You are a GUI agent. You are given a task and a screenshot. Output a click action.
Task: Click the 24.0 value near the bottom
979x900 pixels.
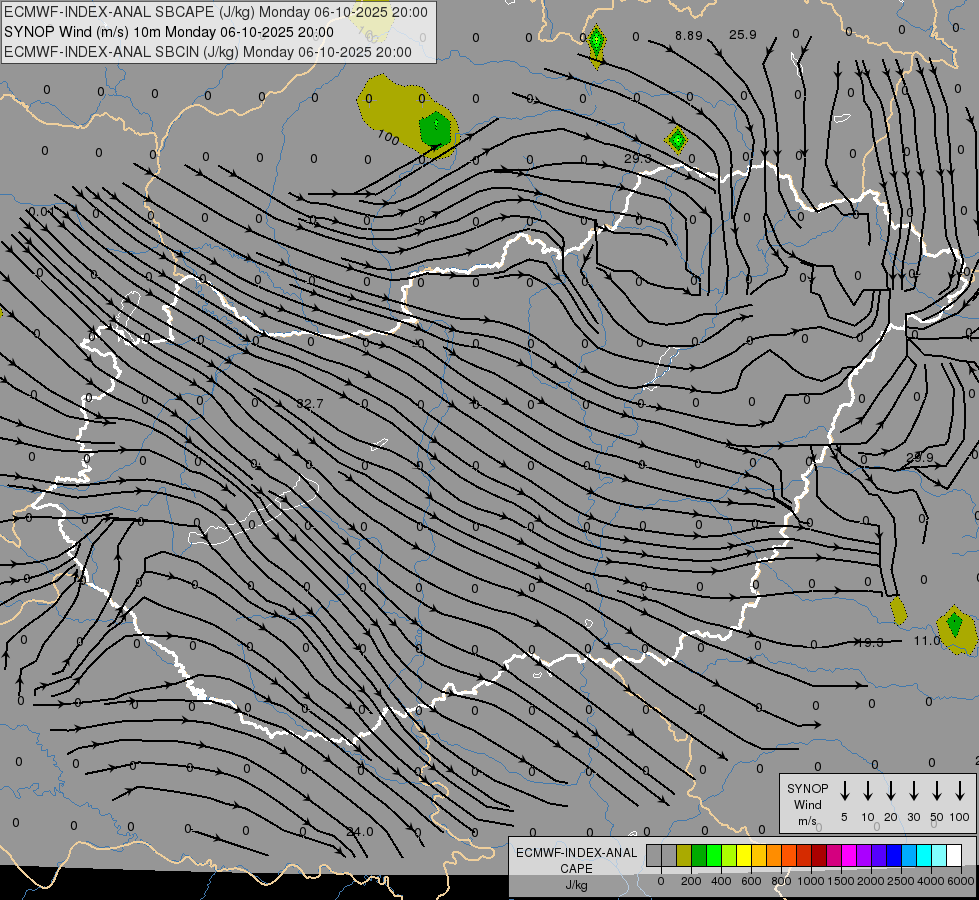pos(360,832)
